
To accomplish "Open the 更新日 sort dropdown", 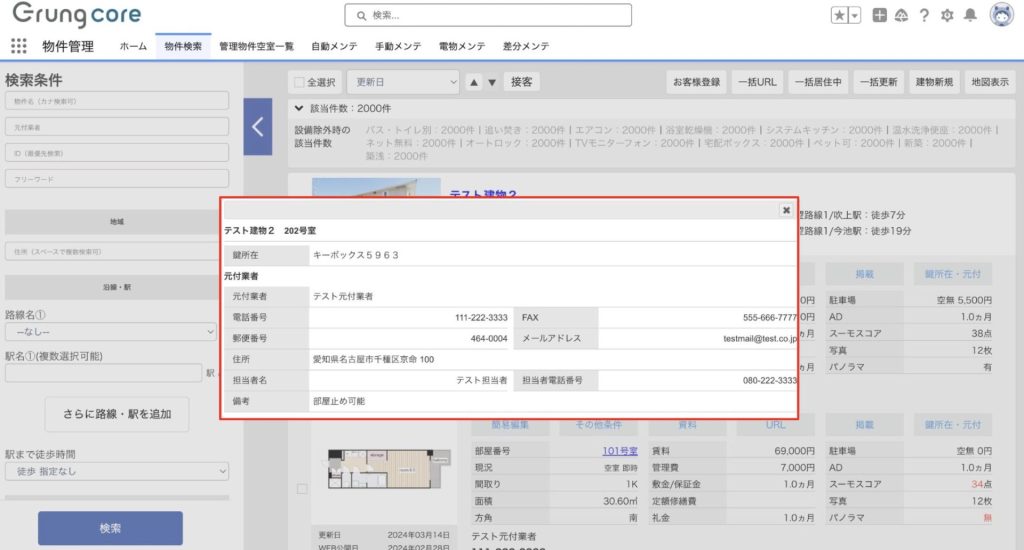I will (403, 82).
